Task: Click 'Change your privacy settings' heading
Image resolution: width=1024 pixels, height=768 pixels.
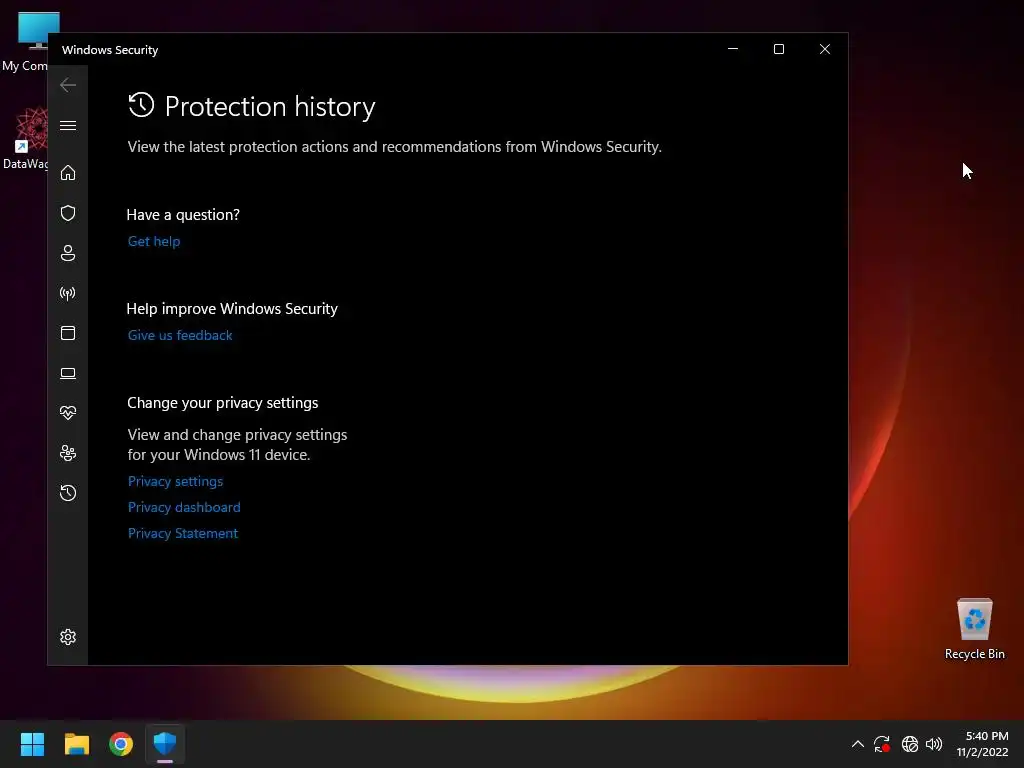Action: (x=223, y=403)
